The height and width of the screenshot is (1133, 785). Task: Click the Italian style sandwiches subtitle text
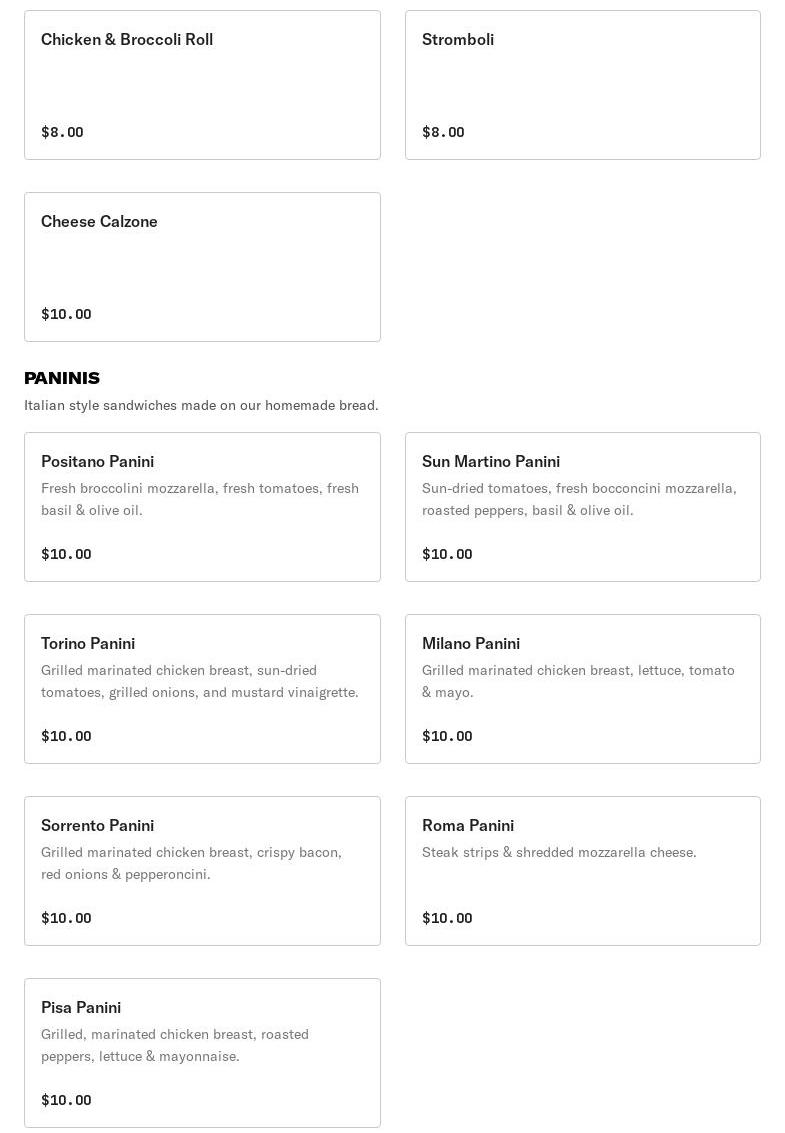point(201,405)
